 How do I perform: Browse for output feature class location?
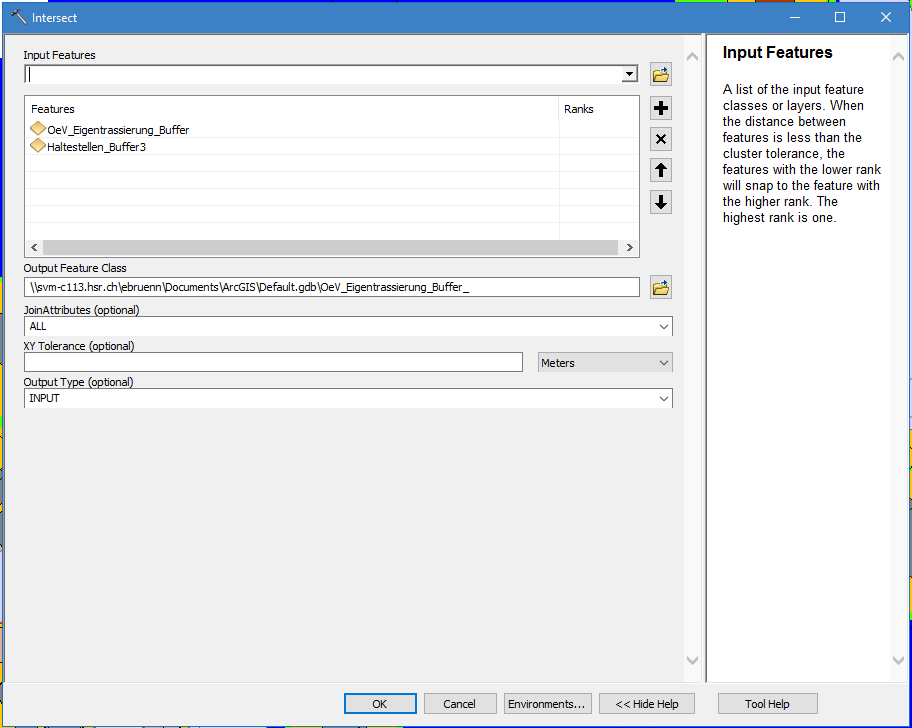tap(660, 288)
